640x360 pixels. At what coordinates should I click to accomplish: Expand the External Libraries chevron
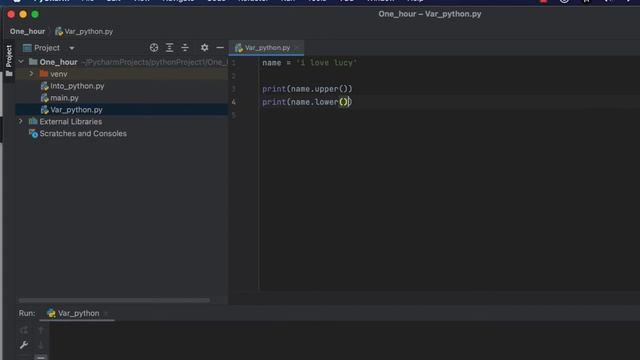20,121
